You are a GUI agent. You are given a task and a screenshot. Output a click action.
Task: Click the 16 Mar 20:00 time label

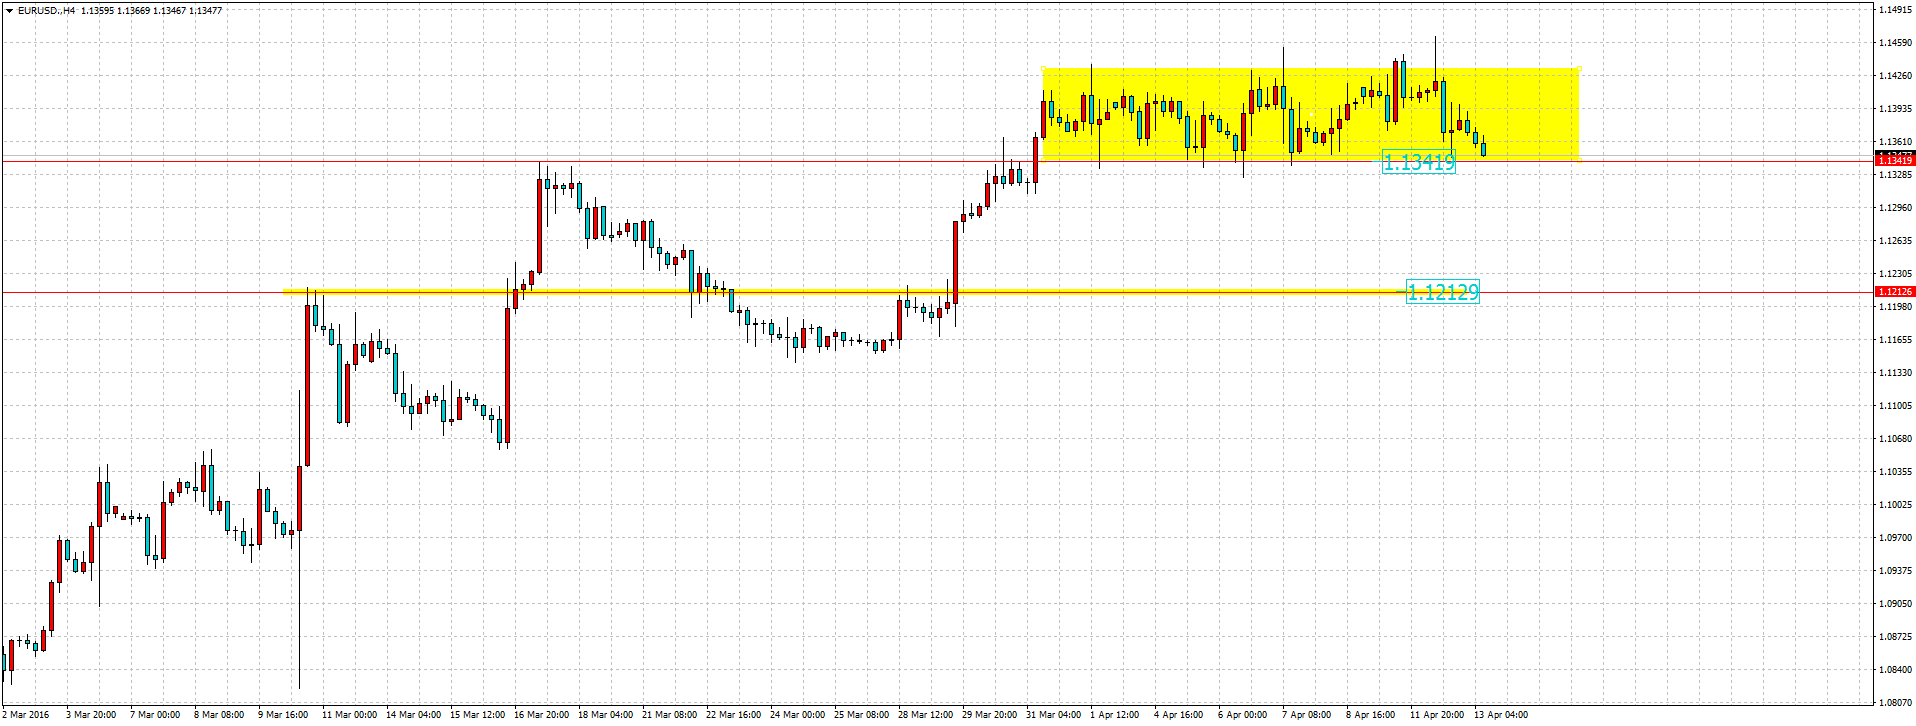pyautogui.click(x=540, y=715)
